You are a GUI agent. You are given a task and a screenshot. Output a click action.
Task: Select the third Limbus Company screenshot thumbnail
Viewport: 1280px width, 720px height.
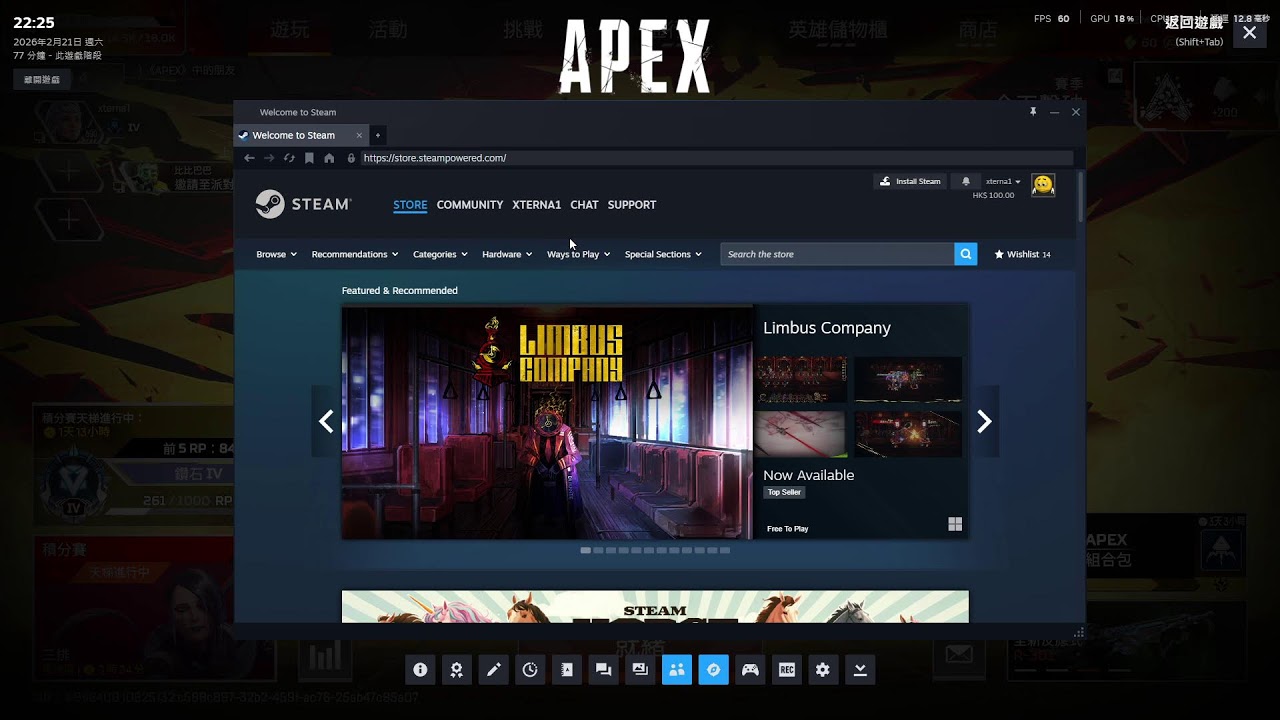[800, 434]
